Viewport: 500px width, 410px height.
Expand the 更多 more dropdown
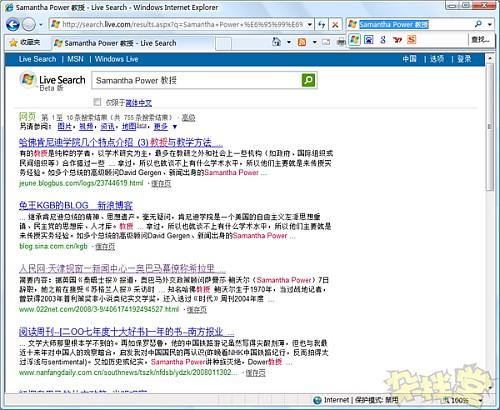[x=165, y=126]
